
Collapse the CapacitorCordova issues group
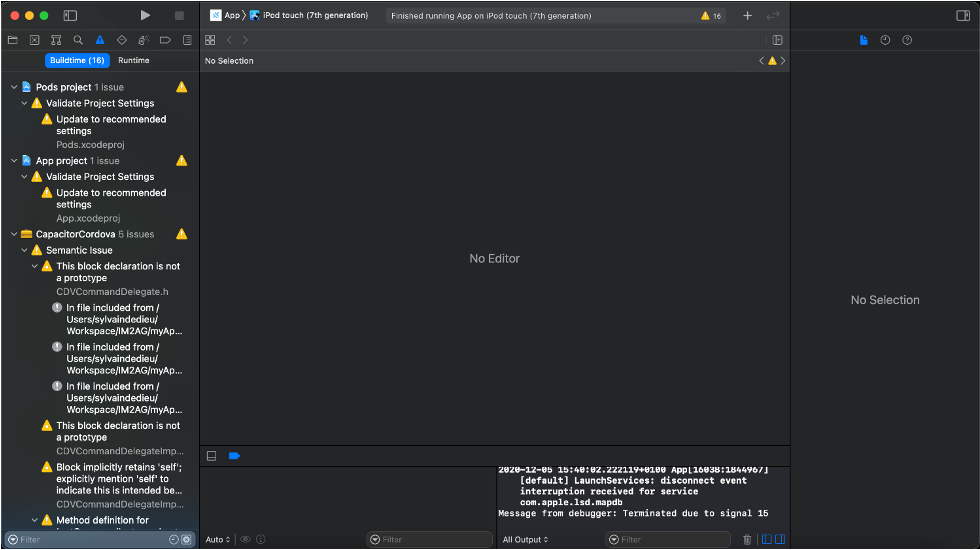point(14,234)
